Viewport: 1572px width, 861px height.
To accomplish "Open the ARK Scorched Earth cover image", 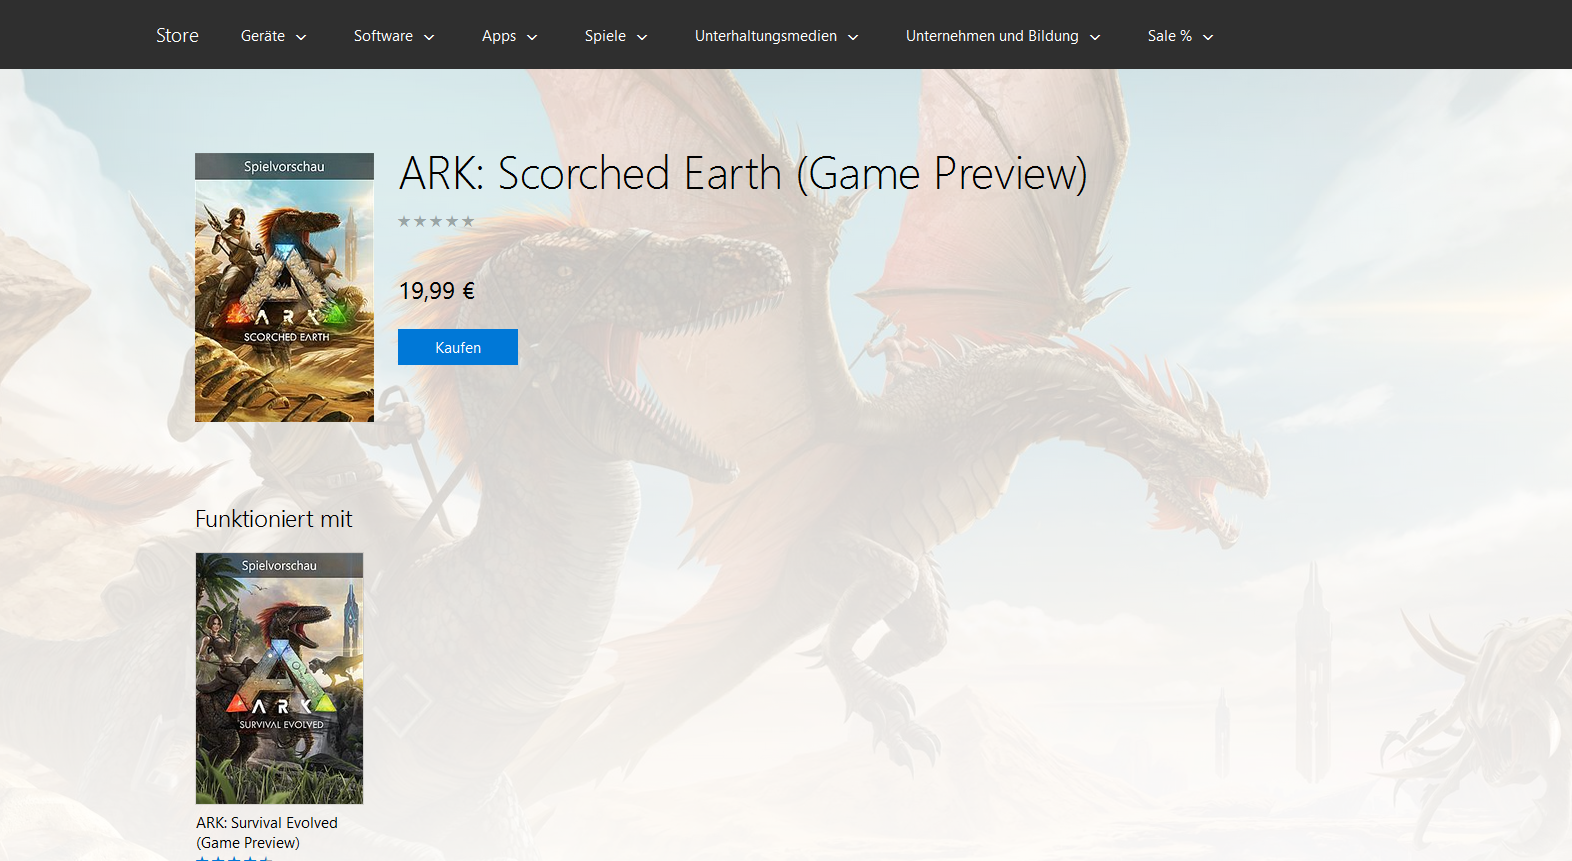I will pos(284,287).
